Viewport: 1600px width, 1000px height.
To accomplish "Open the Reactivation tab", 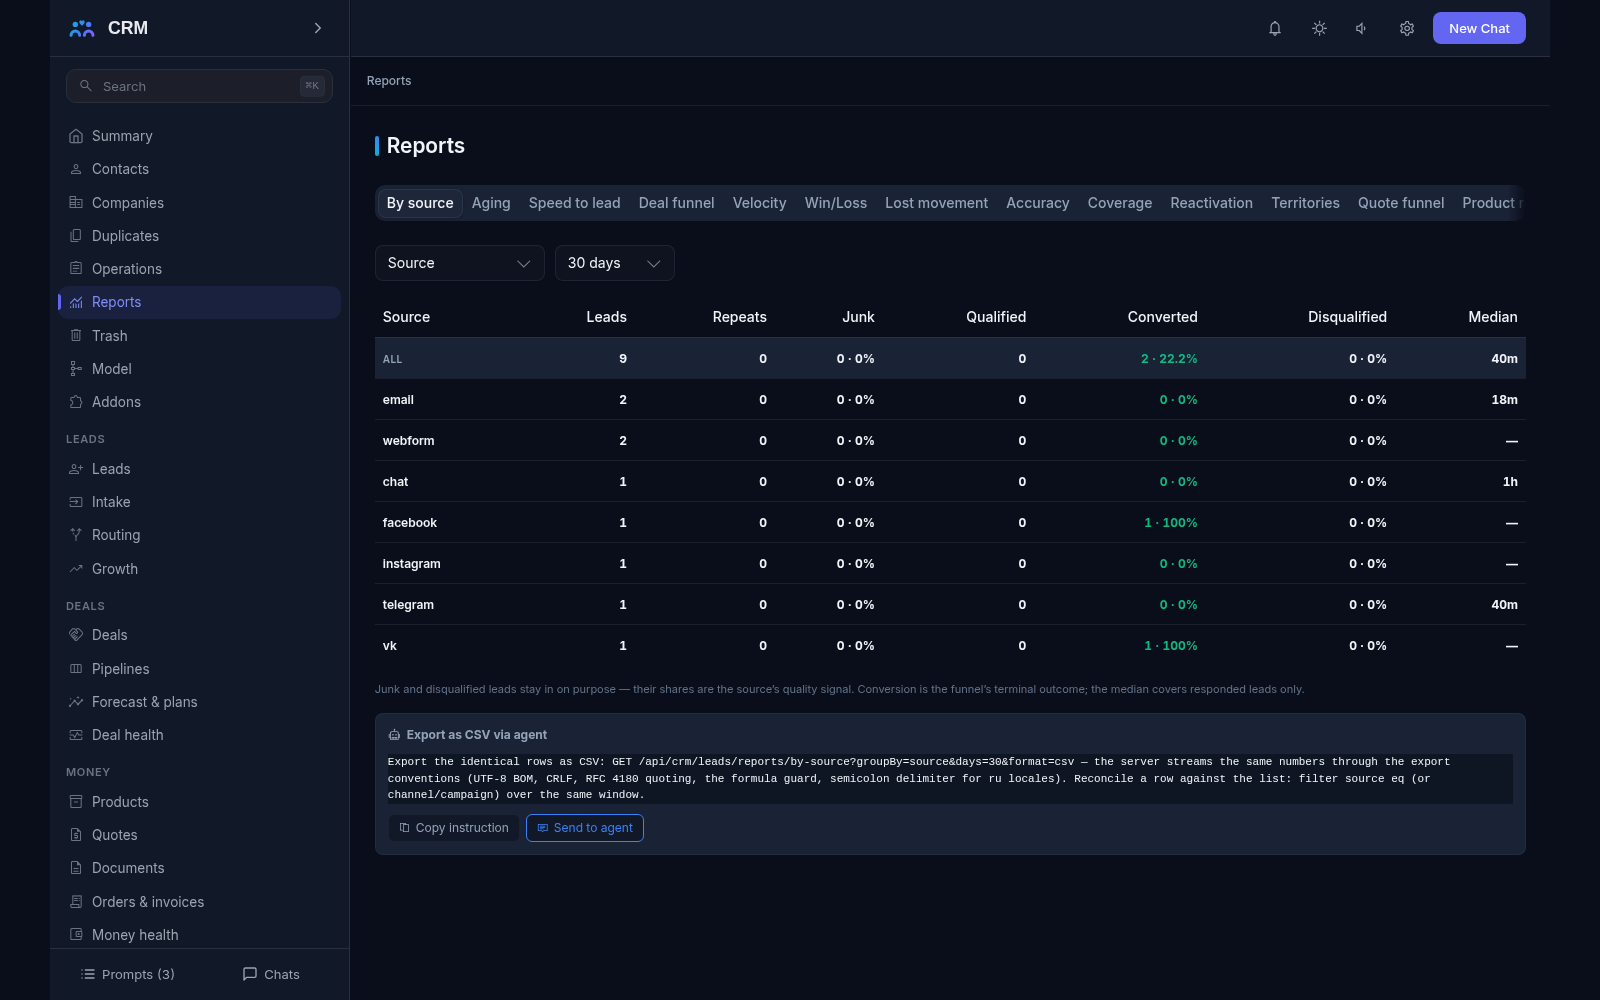I will click(1211, 203).
